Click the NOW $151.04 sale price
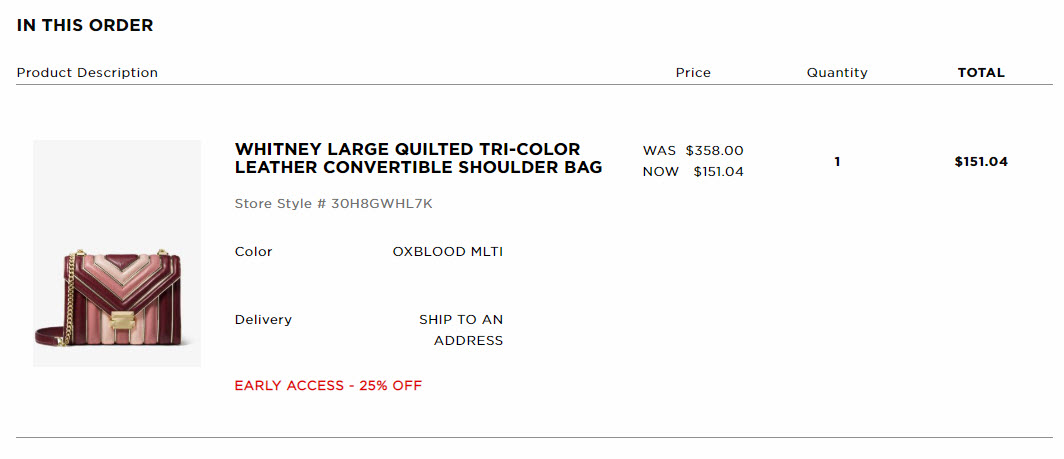 (x=693, y=172)
